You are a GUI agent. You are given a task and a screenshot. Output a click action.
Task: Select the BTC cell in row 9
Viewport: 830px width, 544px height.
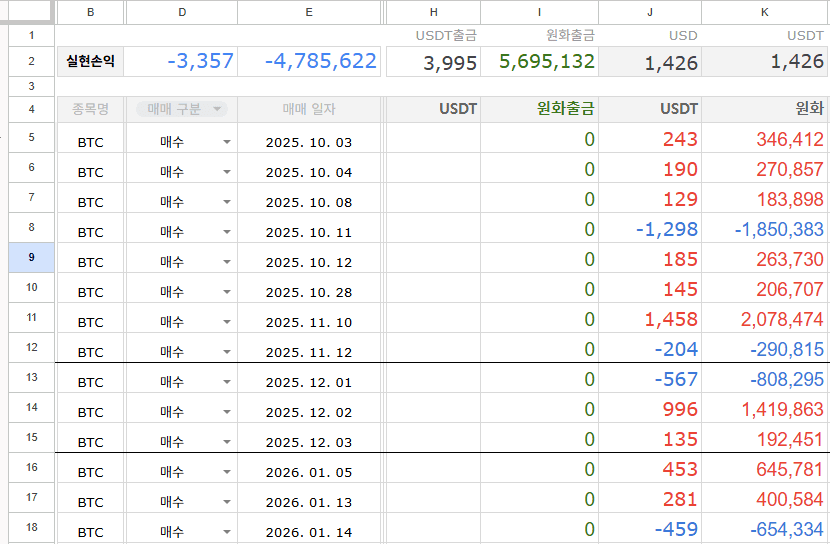coord(91,258)
